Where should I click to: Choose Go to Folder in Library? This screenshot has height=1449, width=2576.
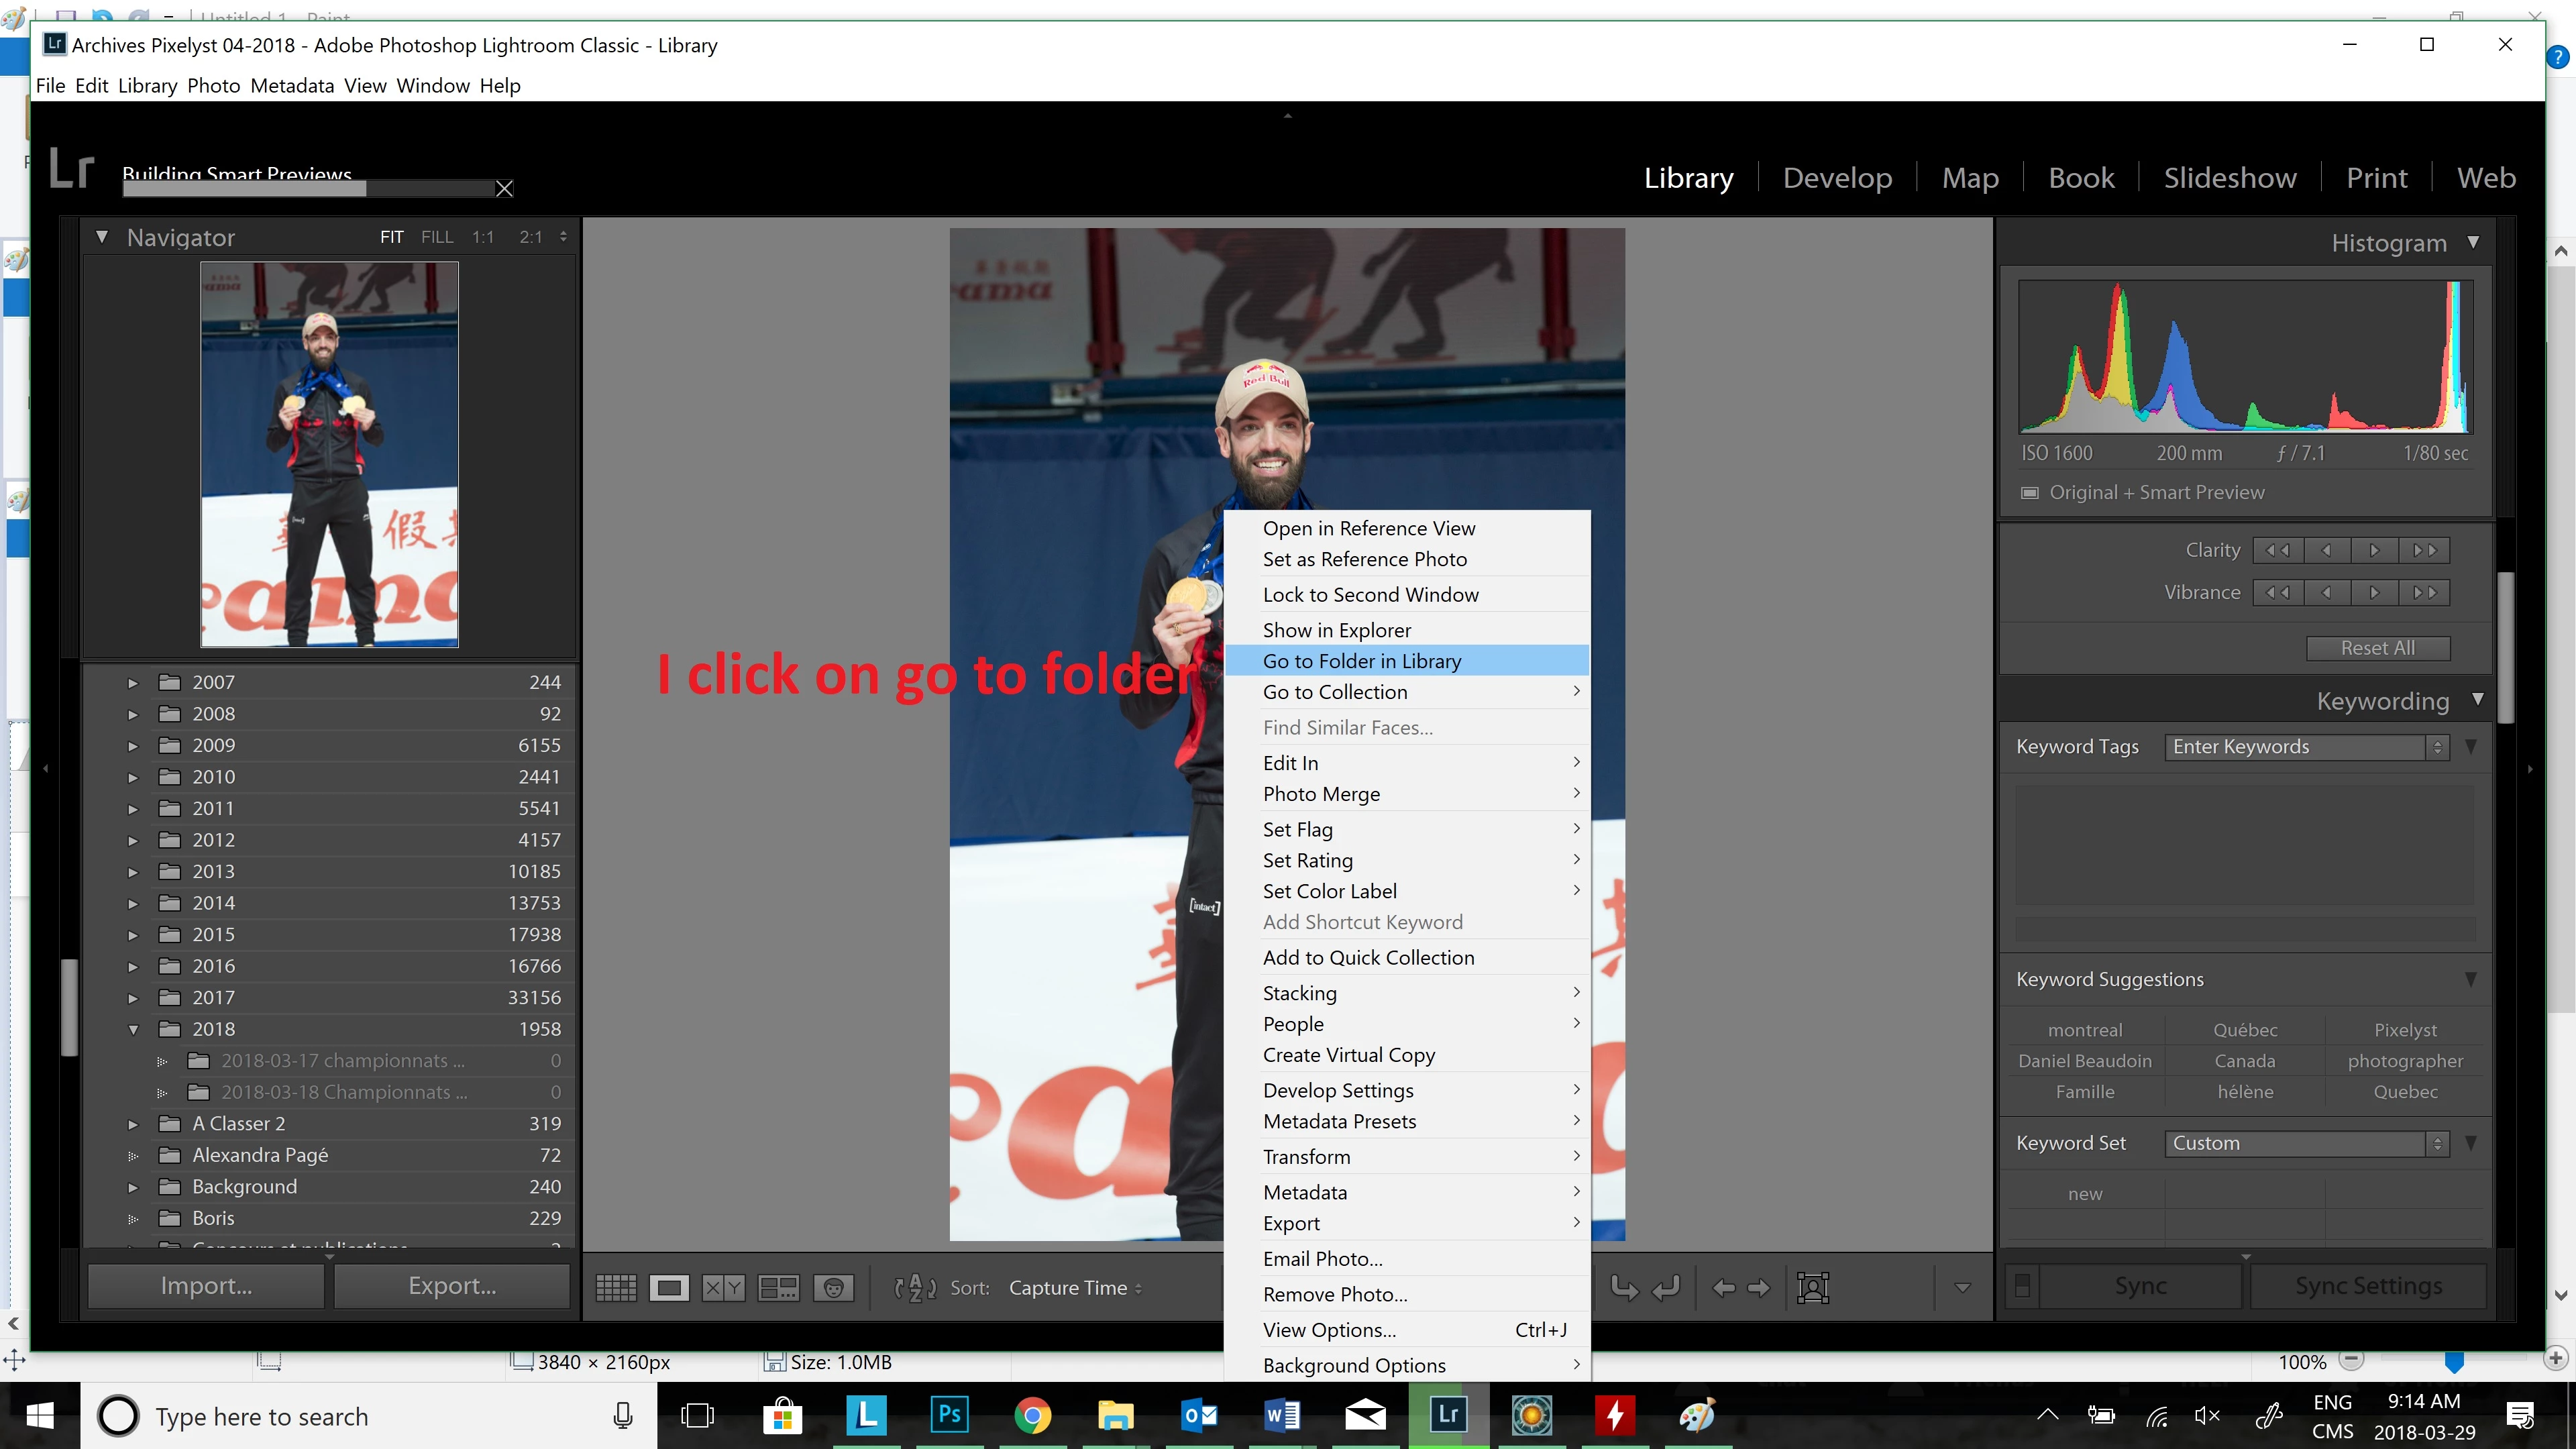pyautogui.click(x=1361, y=661)
